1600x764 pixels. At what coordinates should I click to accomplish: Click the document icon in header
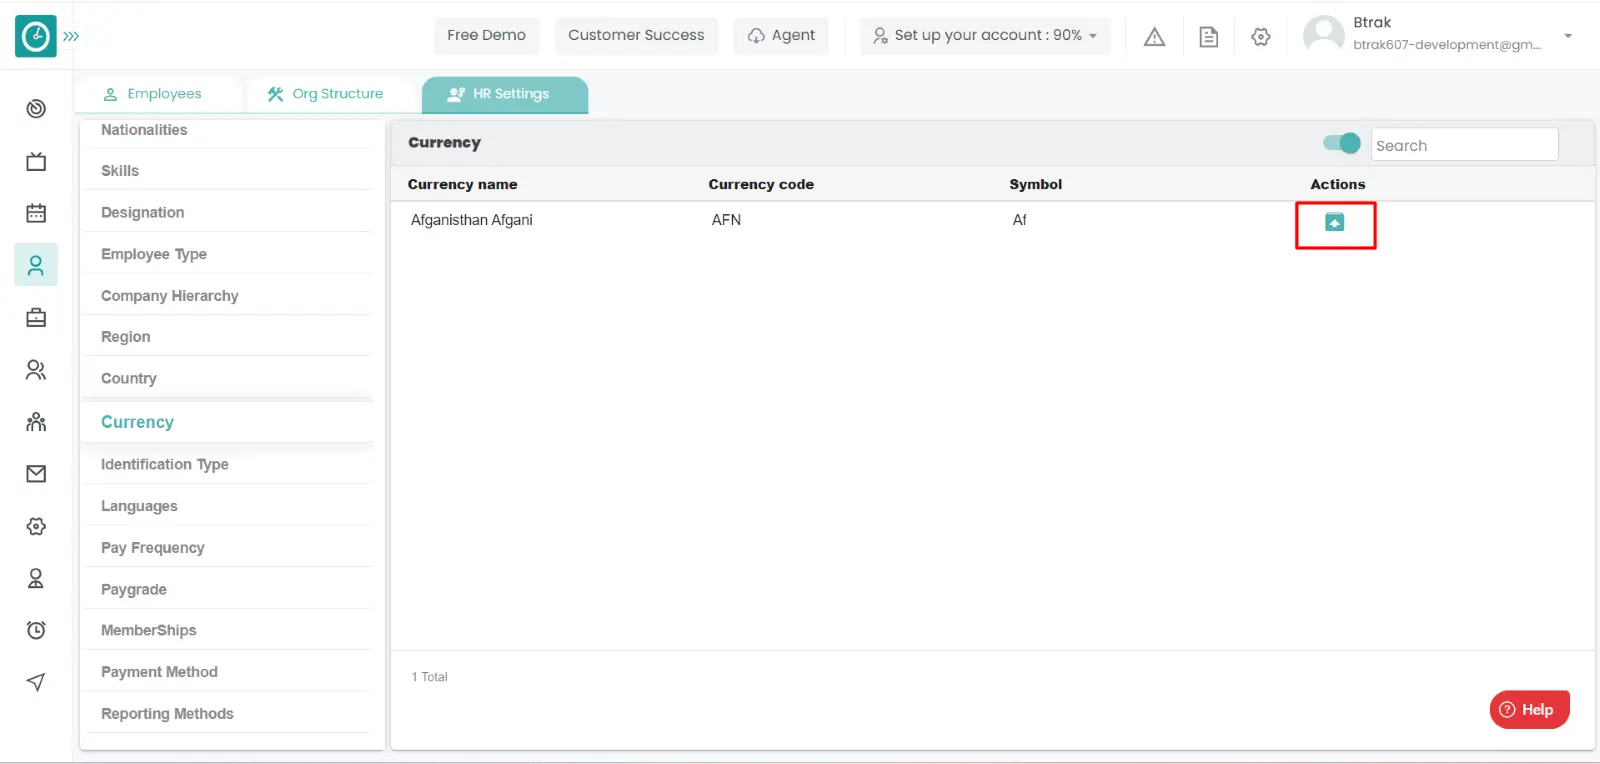[x=1208, y=37]
